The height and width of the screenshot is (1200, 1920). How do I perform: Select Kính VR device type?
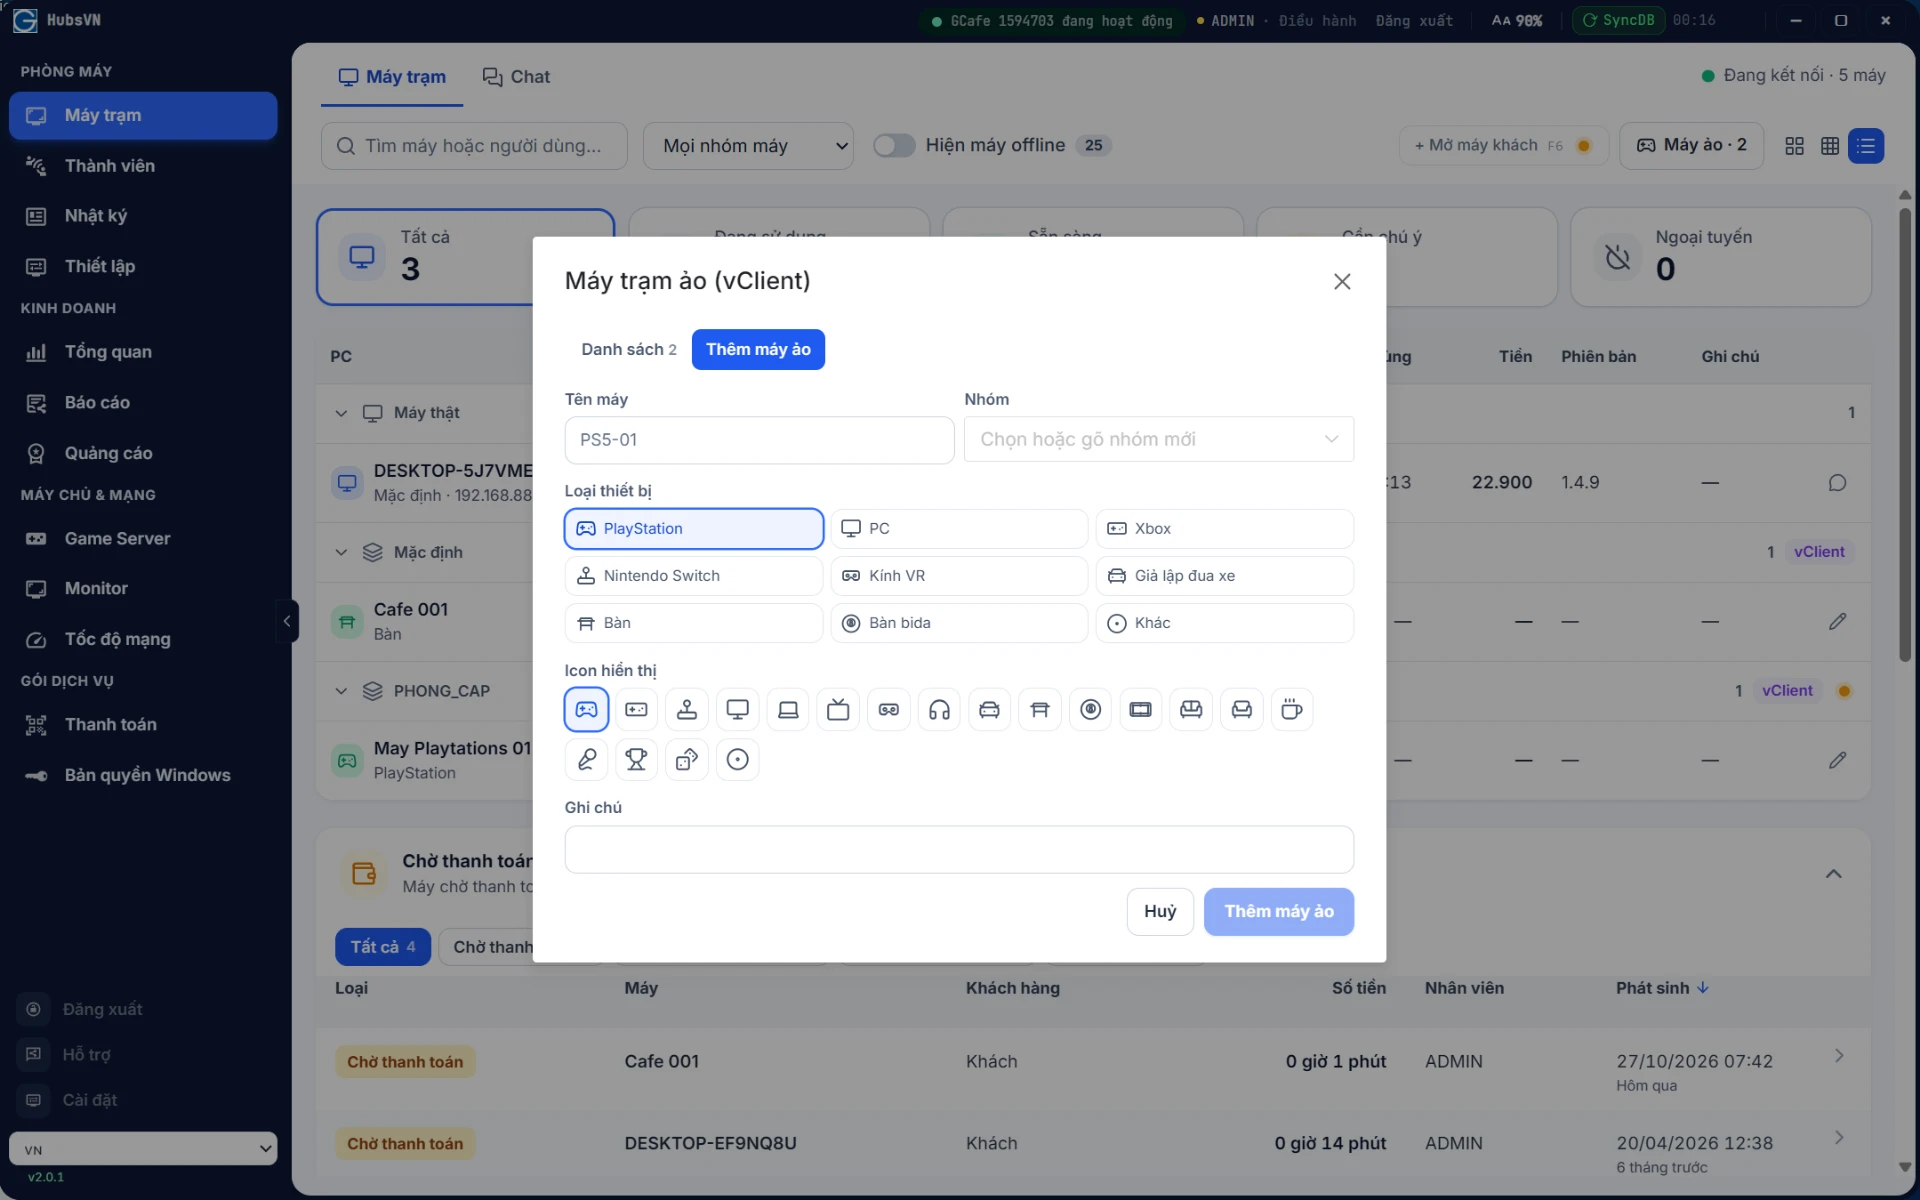(959, 576)
